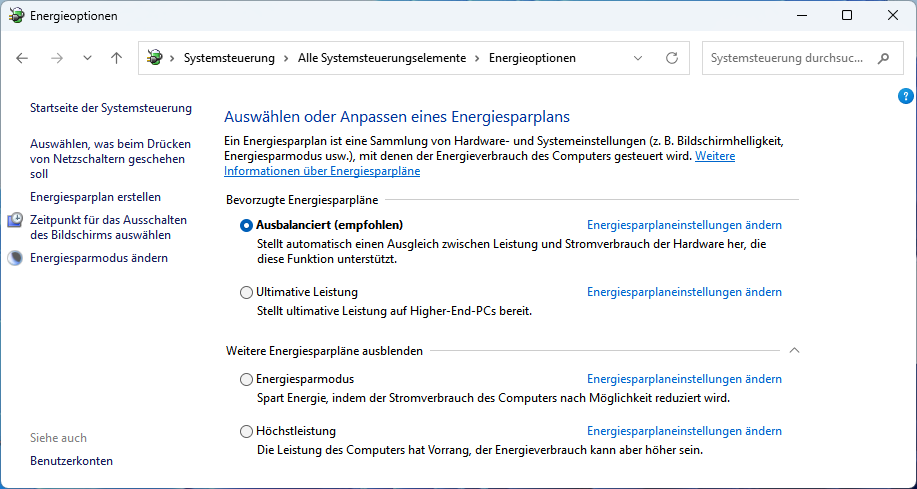The width and height of the screenshot is (917, 489).
Task: Click the back navigation arrow
Action: point(22,58)
